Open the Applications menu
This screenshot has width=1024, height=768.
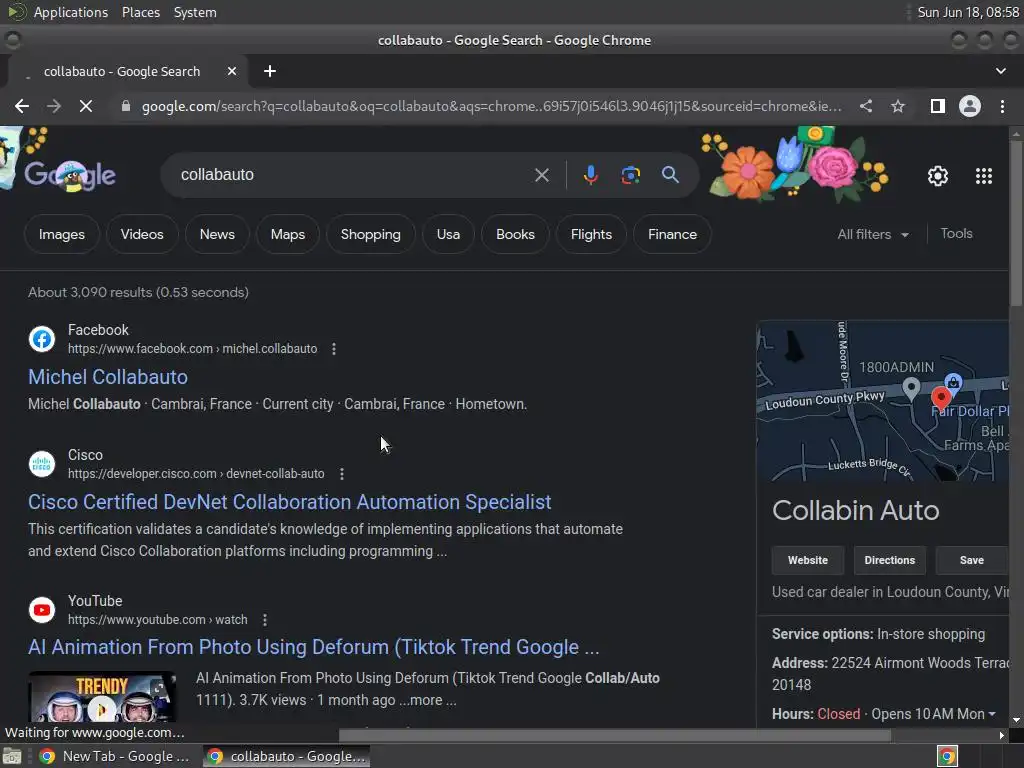click(71, 12)
